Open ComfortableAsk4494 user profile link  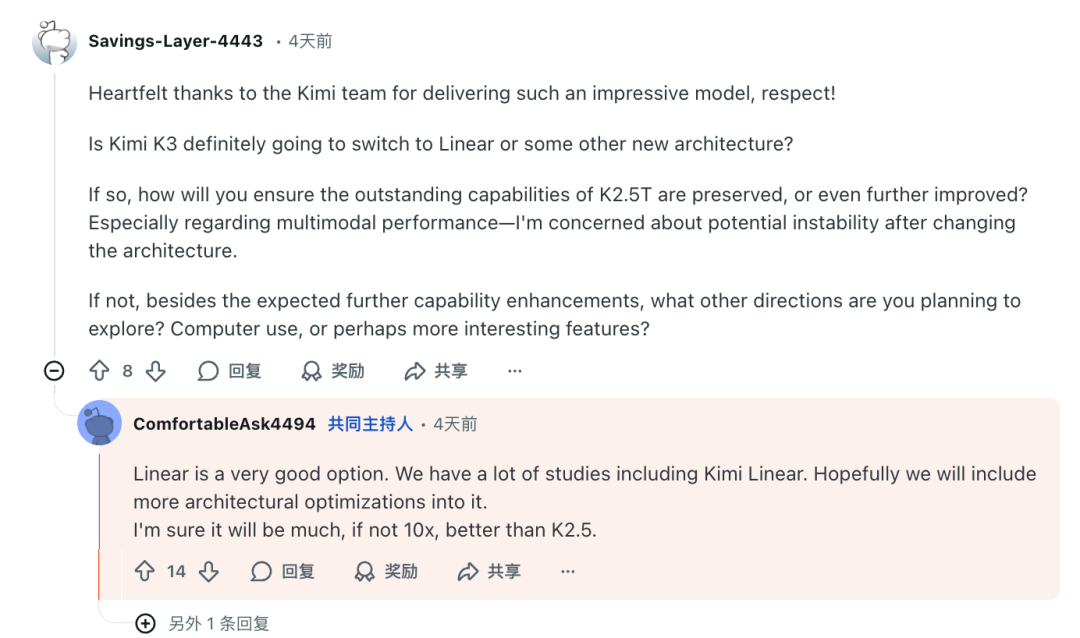224,424
